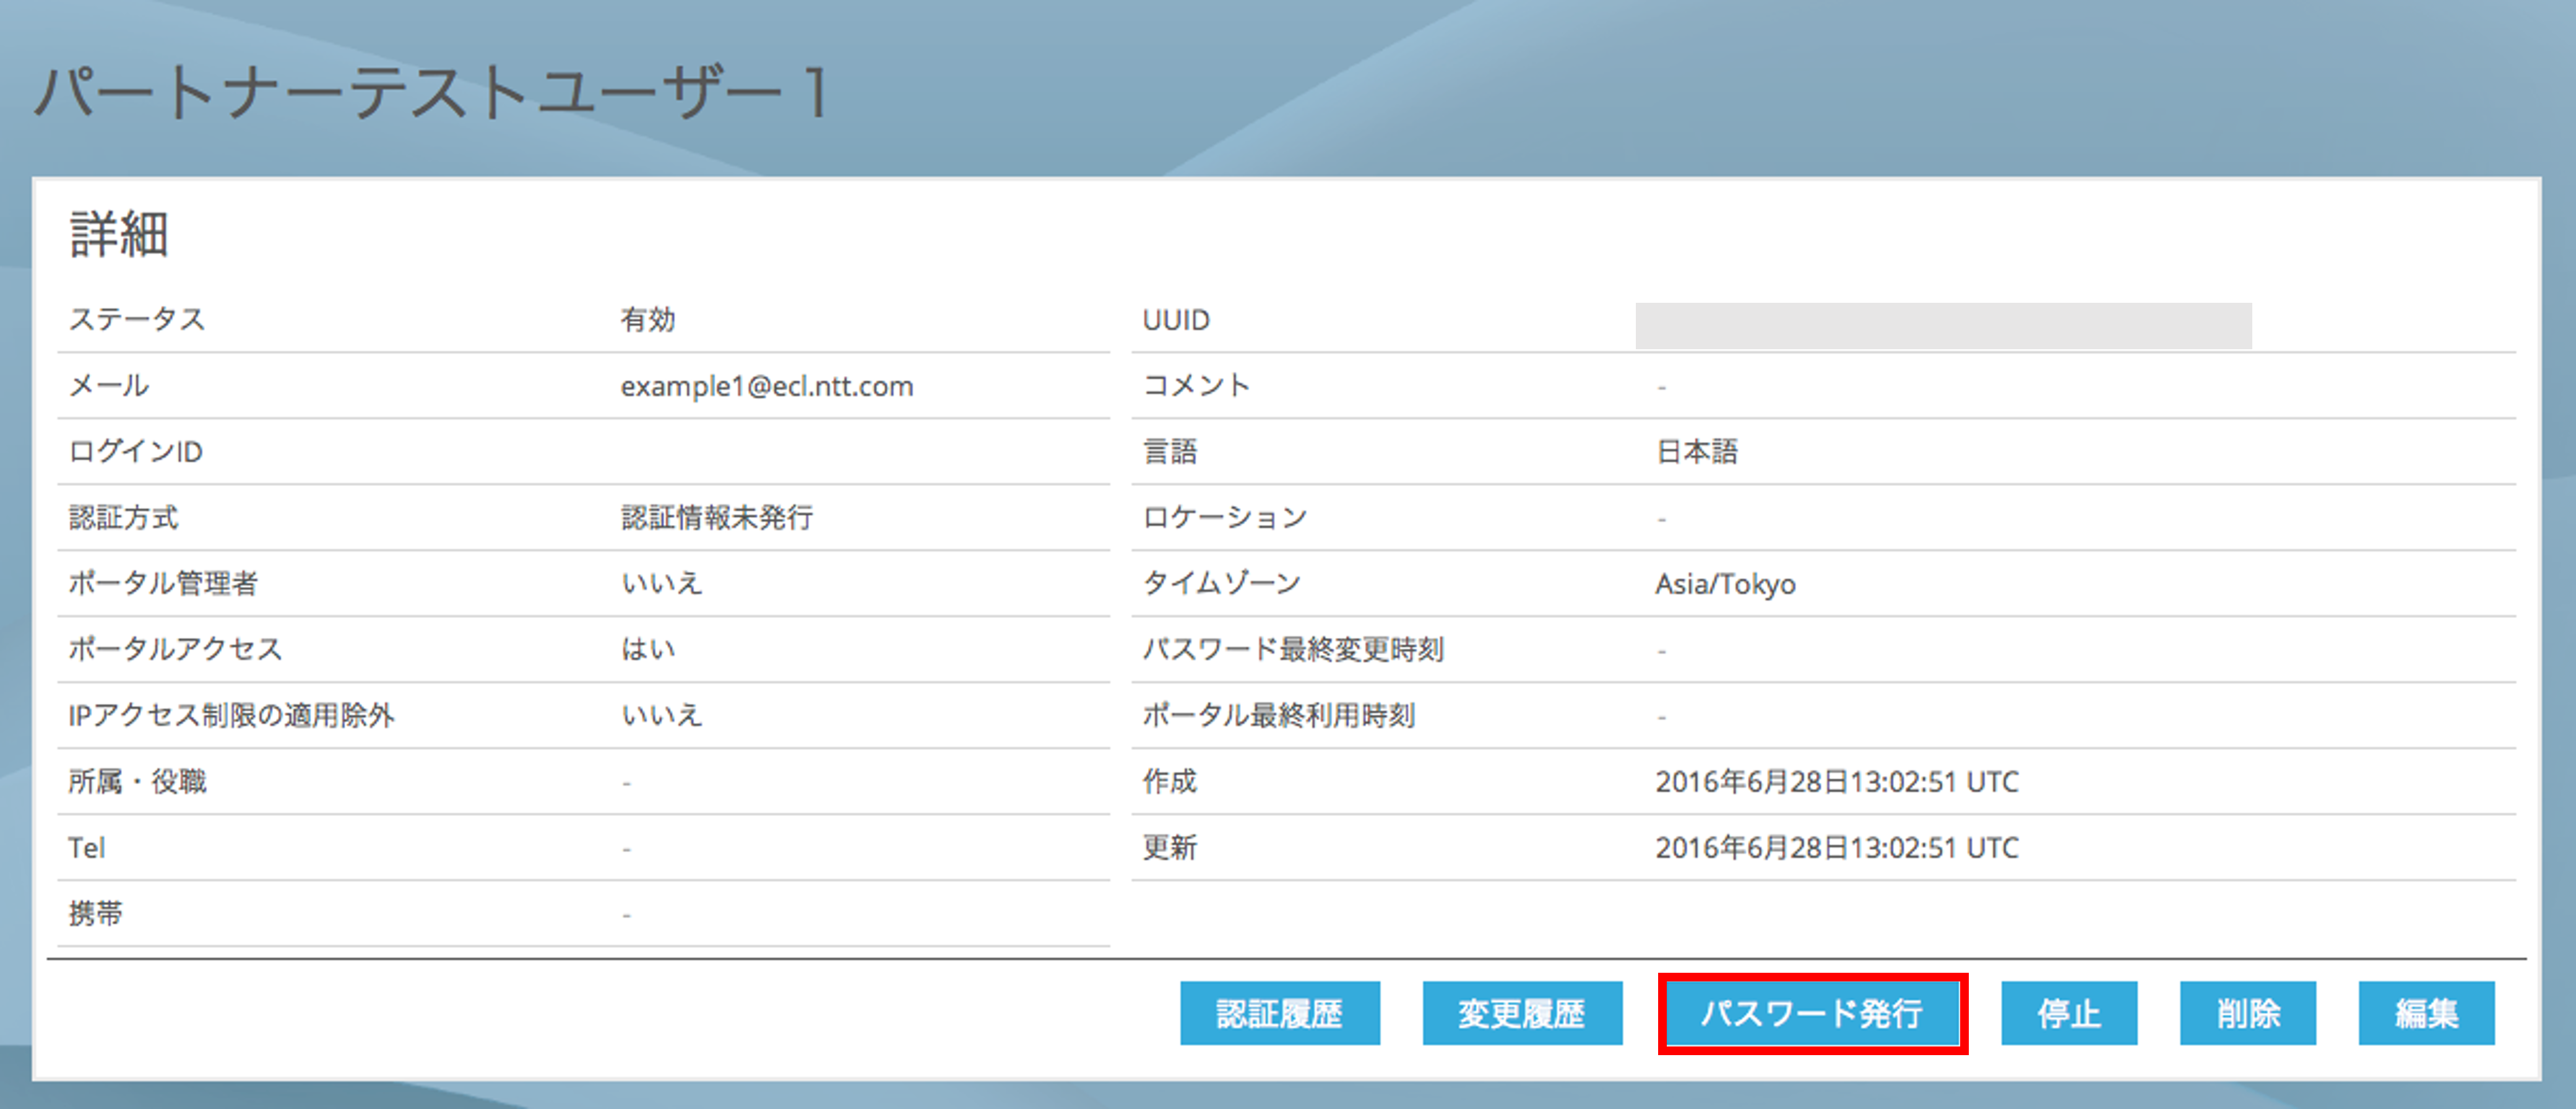The image size is (2576, 1109).
Task: Click the コメント label
Action: [x=1196, y=386]
